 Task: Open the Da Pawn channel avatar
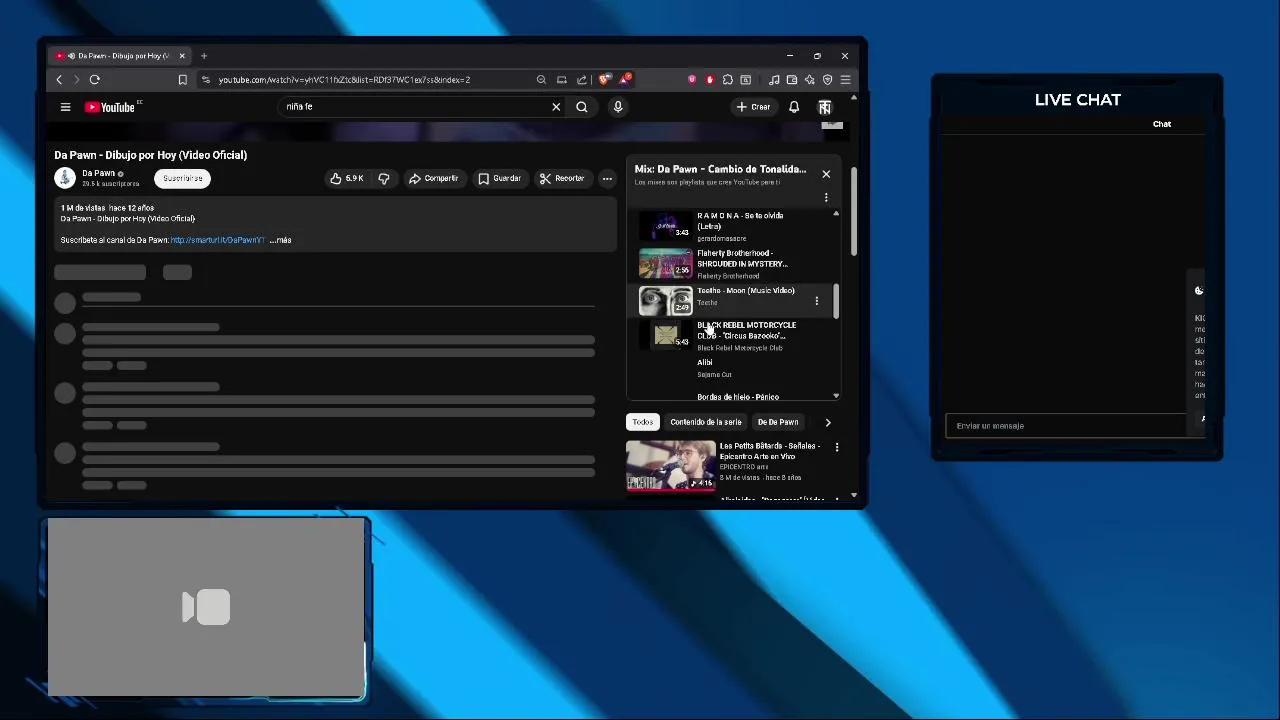[x=65, y=178]
